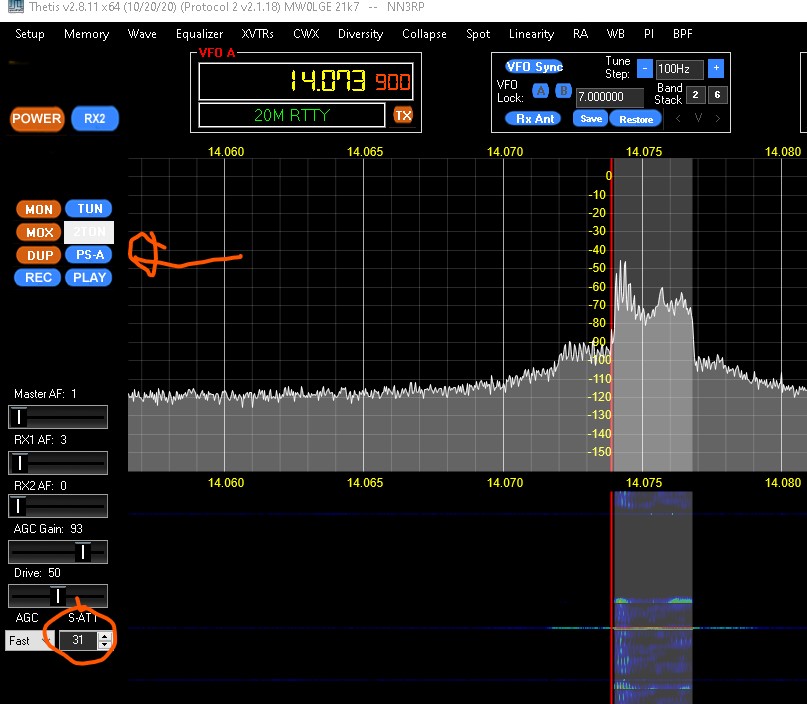The height and width of the screenshot is (704, 807).
Task: Toggle the POWER button
Action: point(37,119)
